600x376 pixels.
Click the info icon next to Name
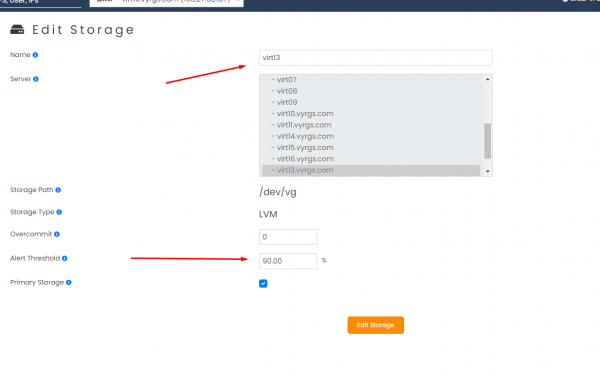coord(35,55)
